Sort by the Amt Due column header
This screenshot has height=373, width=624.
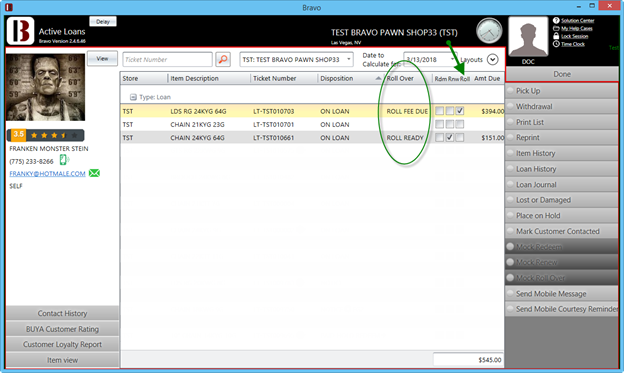click(487, 78)
